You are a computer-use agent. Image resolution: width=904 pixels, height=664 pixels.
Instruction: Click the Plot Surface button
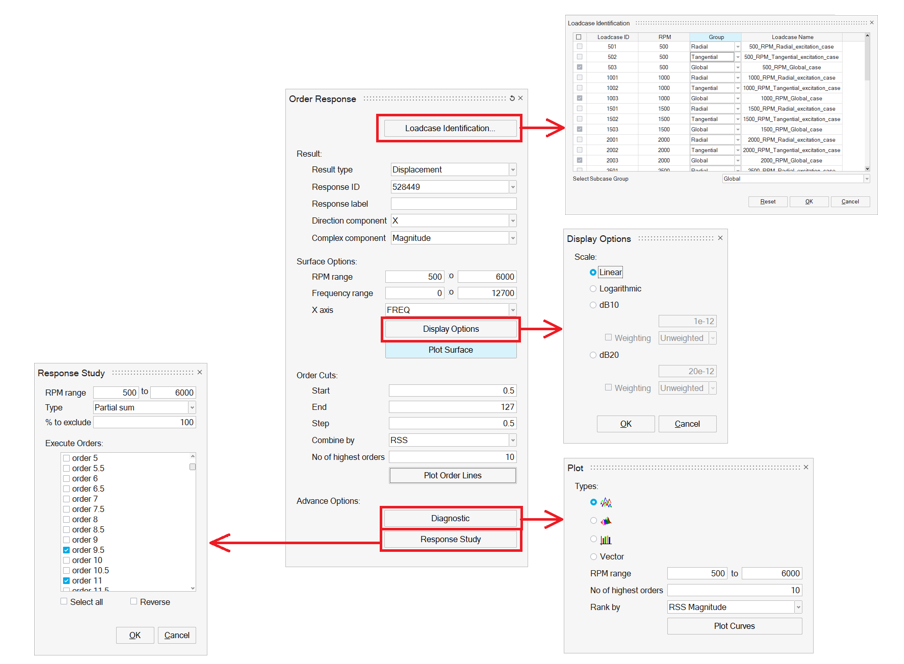[x=451, y=350]
